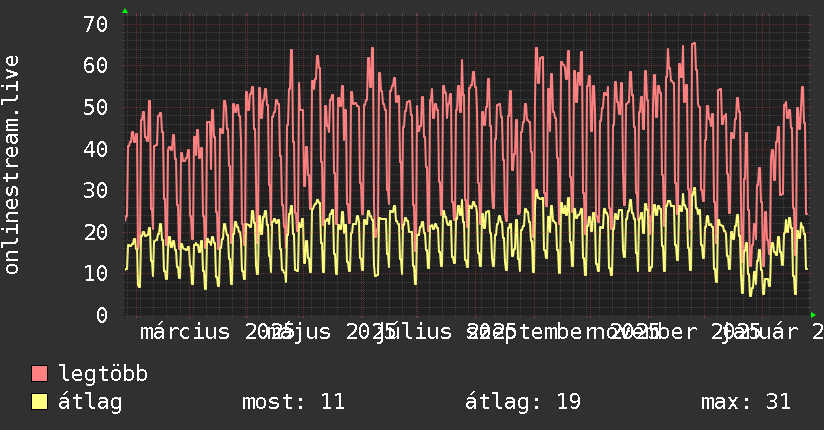Click the y-axis label 60
The width and height of the screenshot is (824, 430).
[96, 66]
